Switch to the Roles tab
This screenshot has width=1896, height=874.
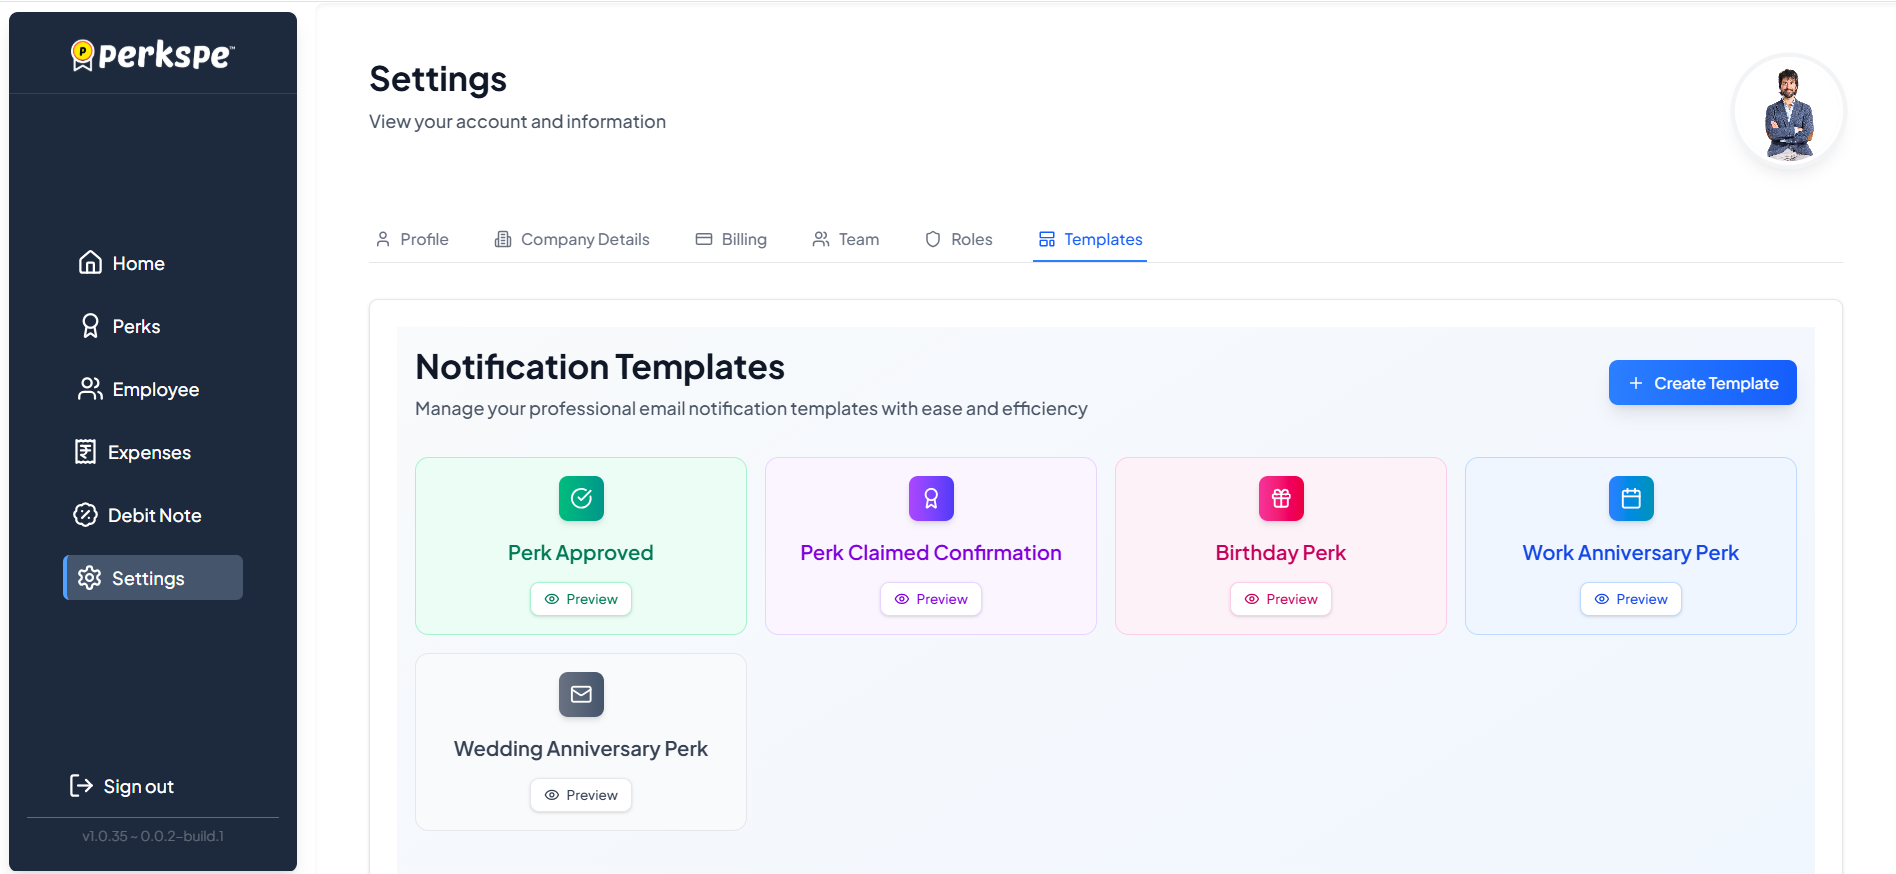959,239
